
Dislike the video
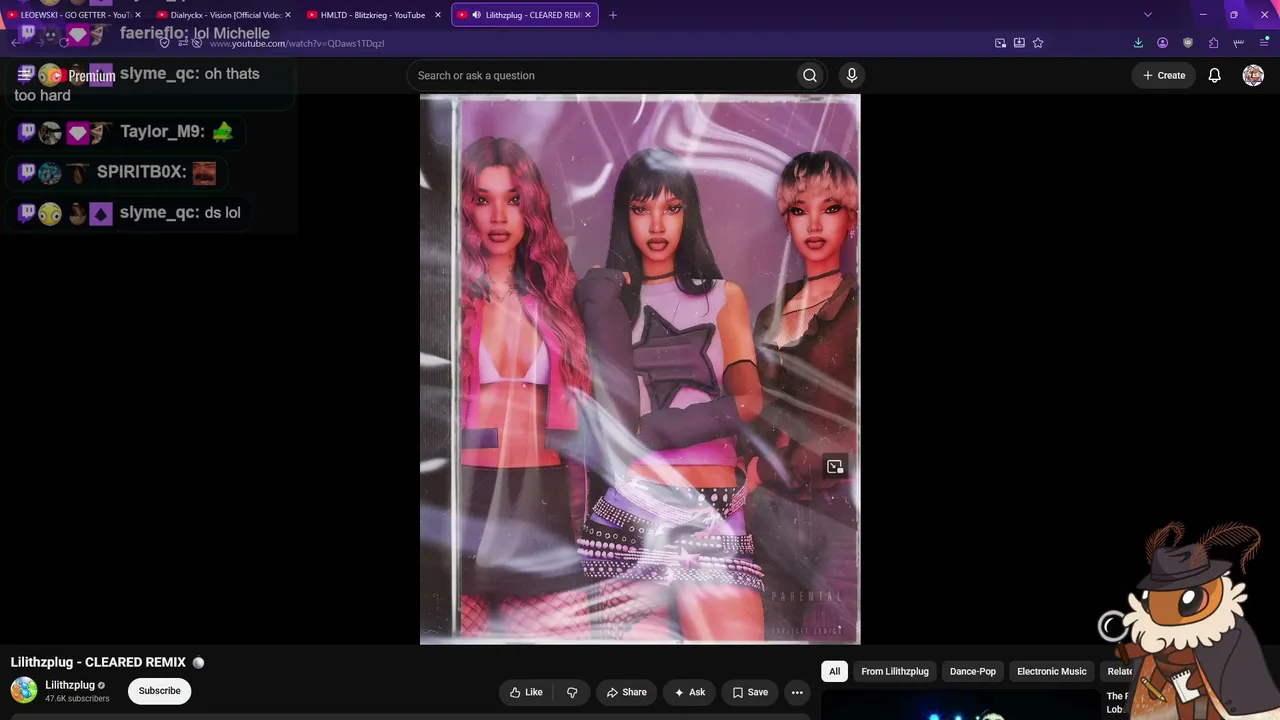coord(572,692)
